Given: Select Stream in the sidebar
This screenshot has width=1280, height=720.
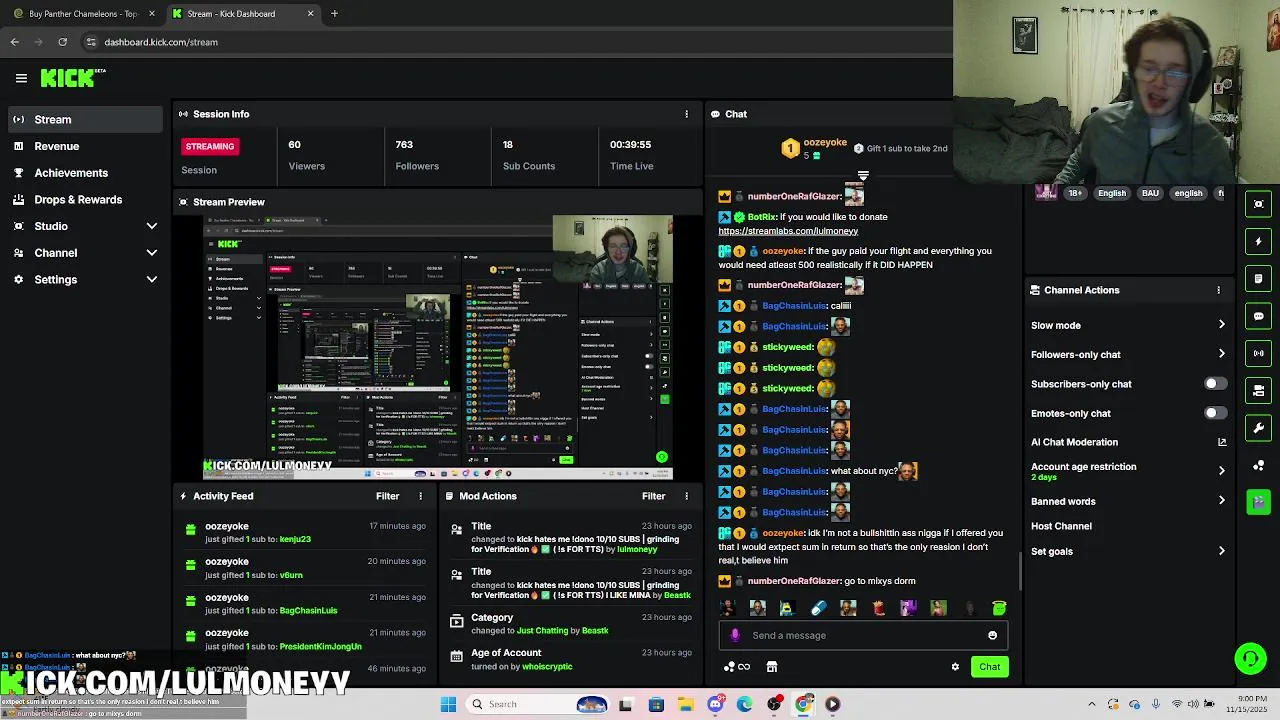Looking at the screenshot, I should click(x=85, y=119).
